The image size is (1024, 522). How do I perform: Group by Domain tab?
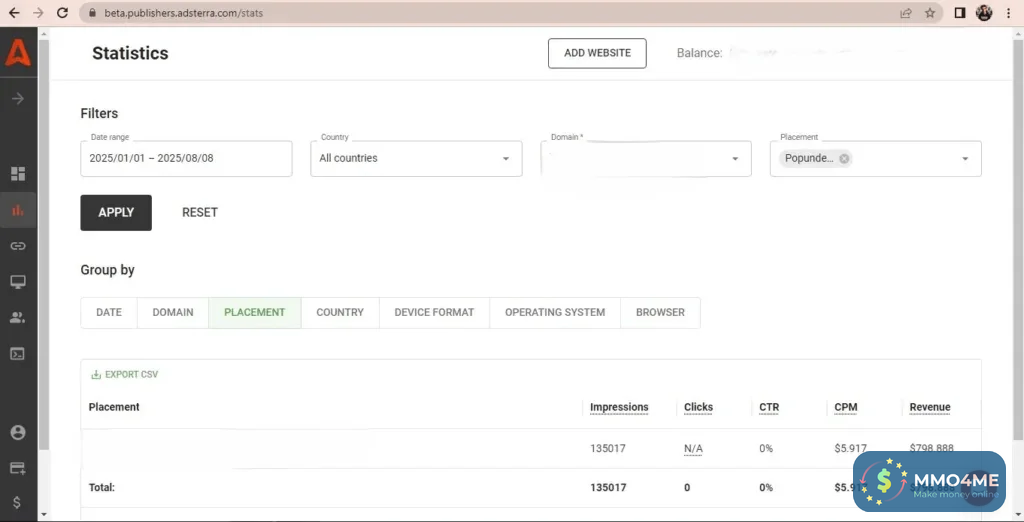coord(173,312)
